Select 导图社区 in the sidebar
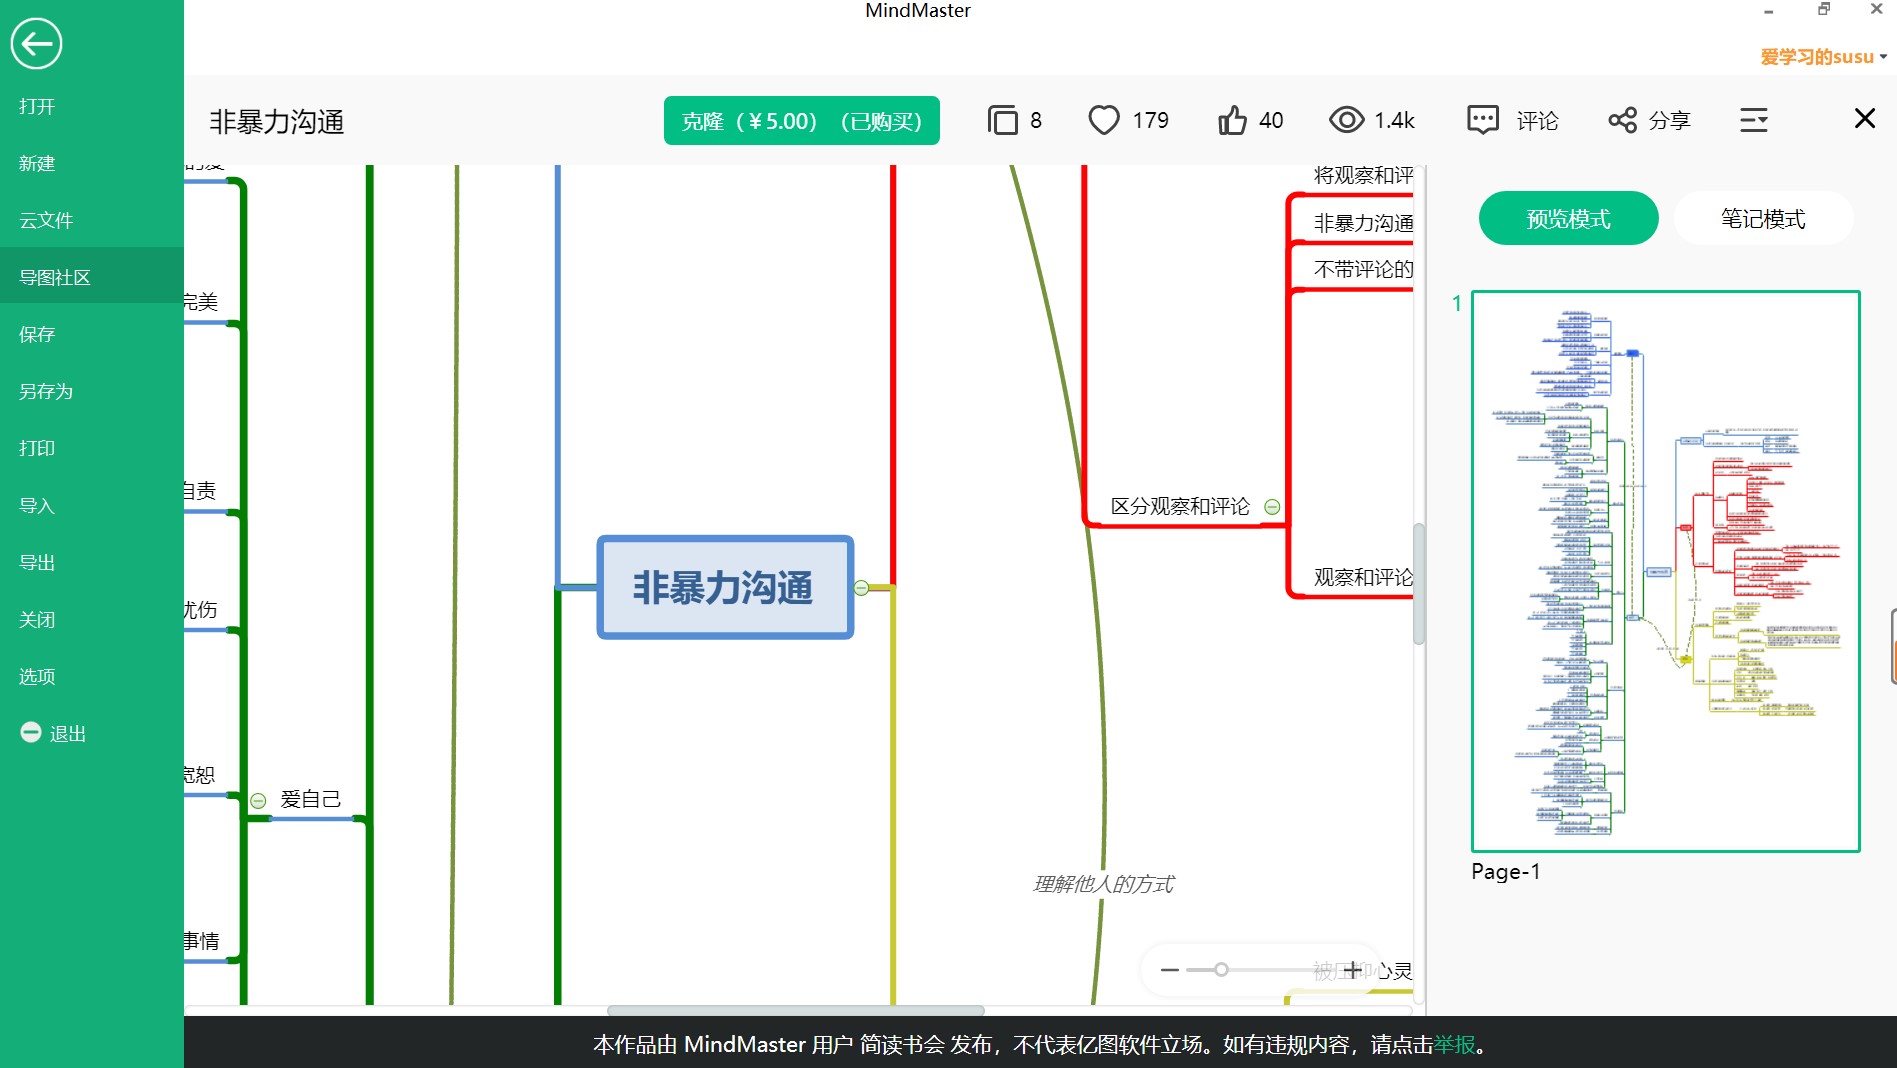Viewport: 1897px width, 1068px height. click(55, 277)
